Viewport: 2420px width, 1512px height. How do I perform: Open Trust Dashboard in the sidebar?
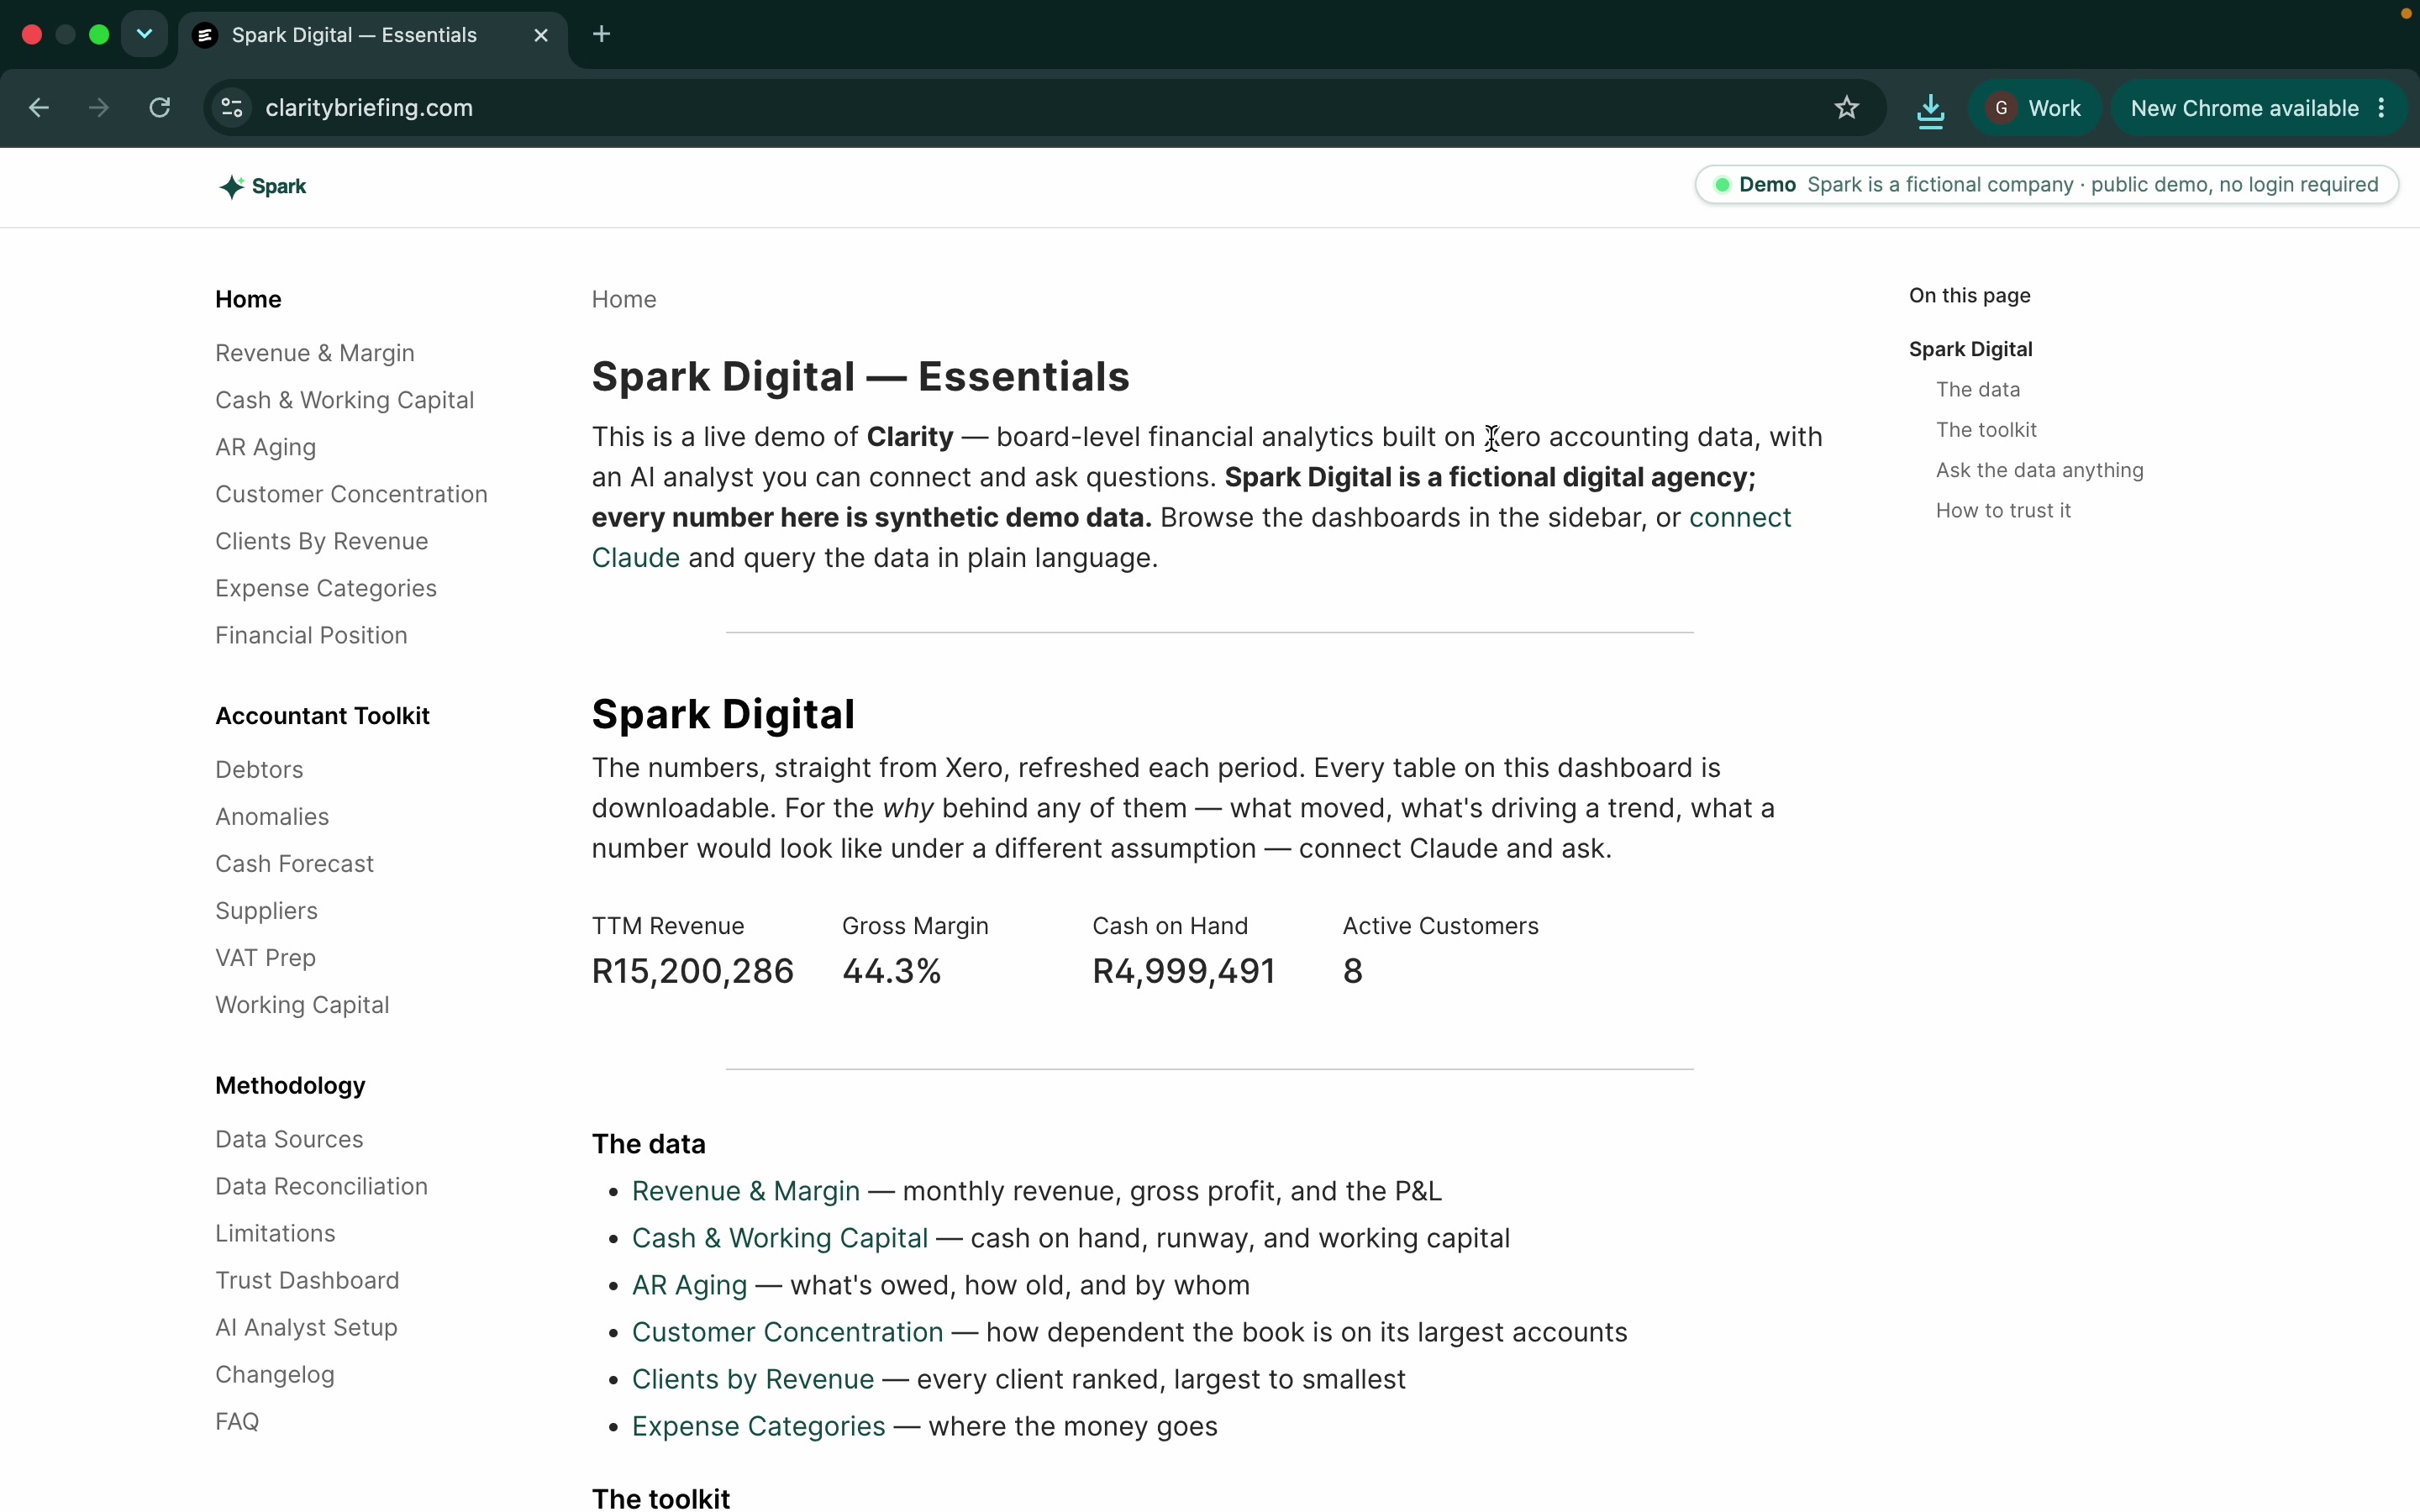point(307,1280)
